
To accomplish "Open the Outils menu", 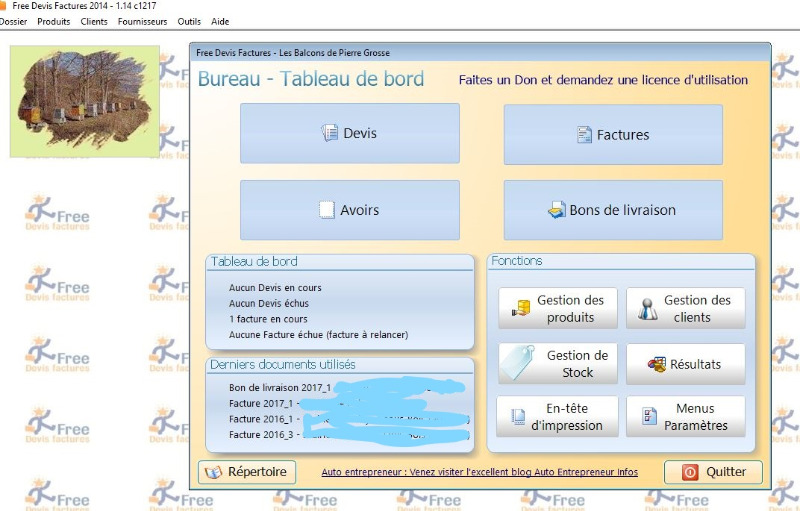I will click(189, 21).
